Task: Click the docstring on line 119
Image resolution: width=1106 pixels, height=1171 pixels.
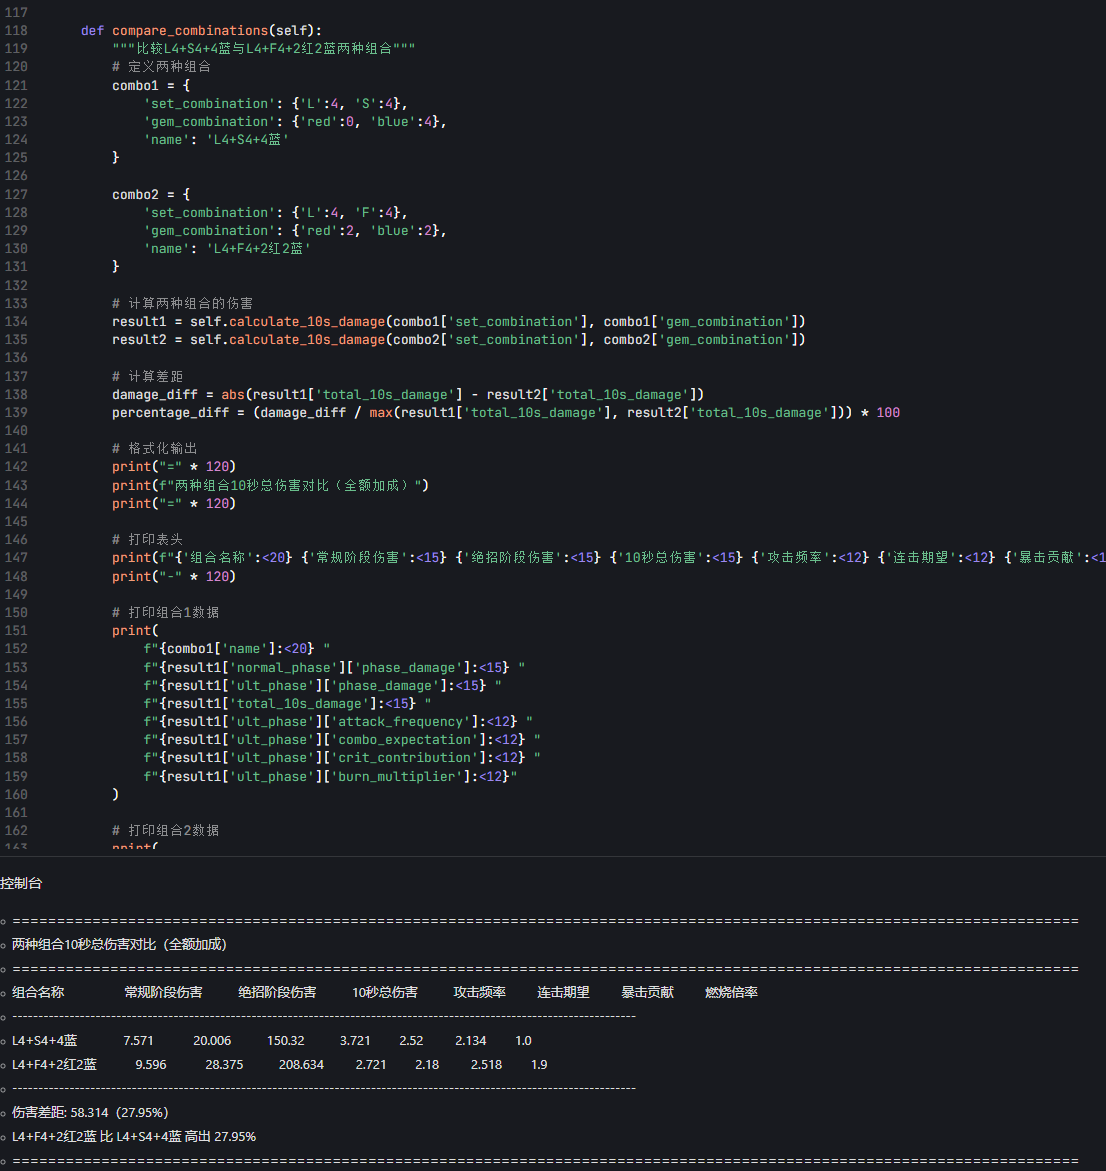Action: (264, 49)
